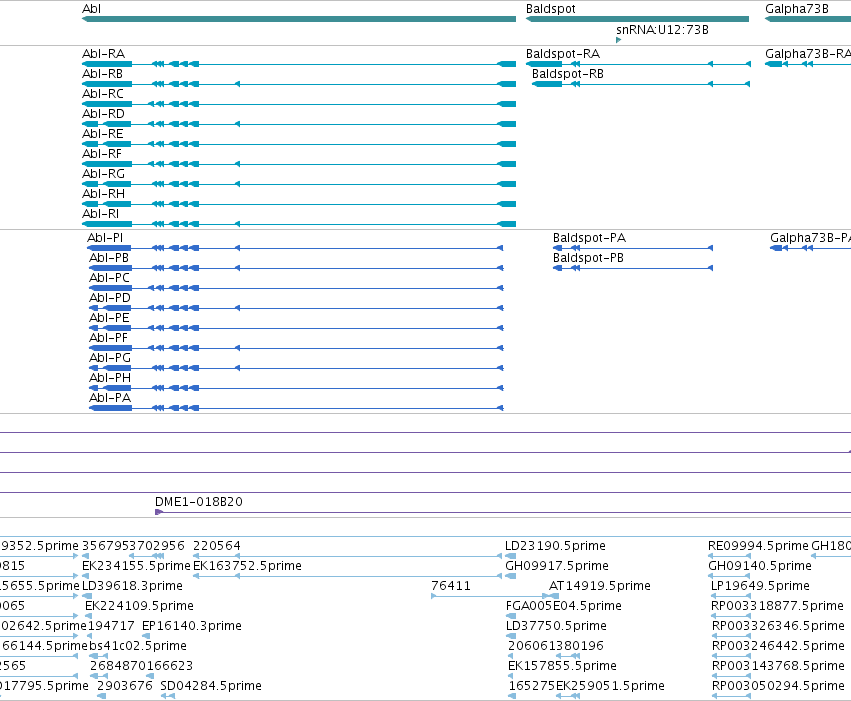This screenshot has height=701, width=851.
Task: Click the LD37750.5prime EST label
Action: tap(556, 626)
